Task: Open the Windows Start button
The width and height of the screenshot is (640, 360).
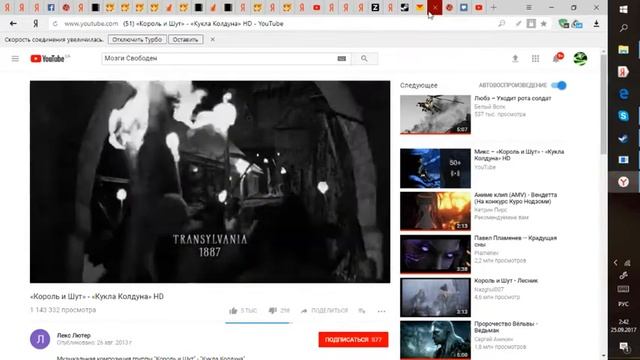Action: [x=623, y=9]
